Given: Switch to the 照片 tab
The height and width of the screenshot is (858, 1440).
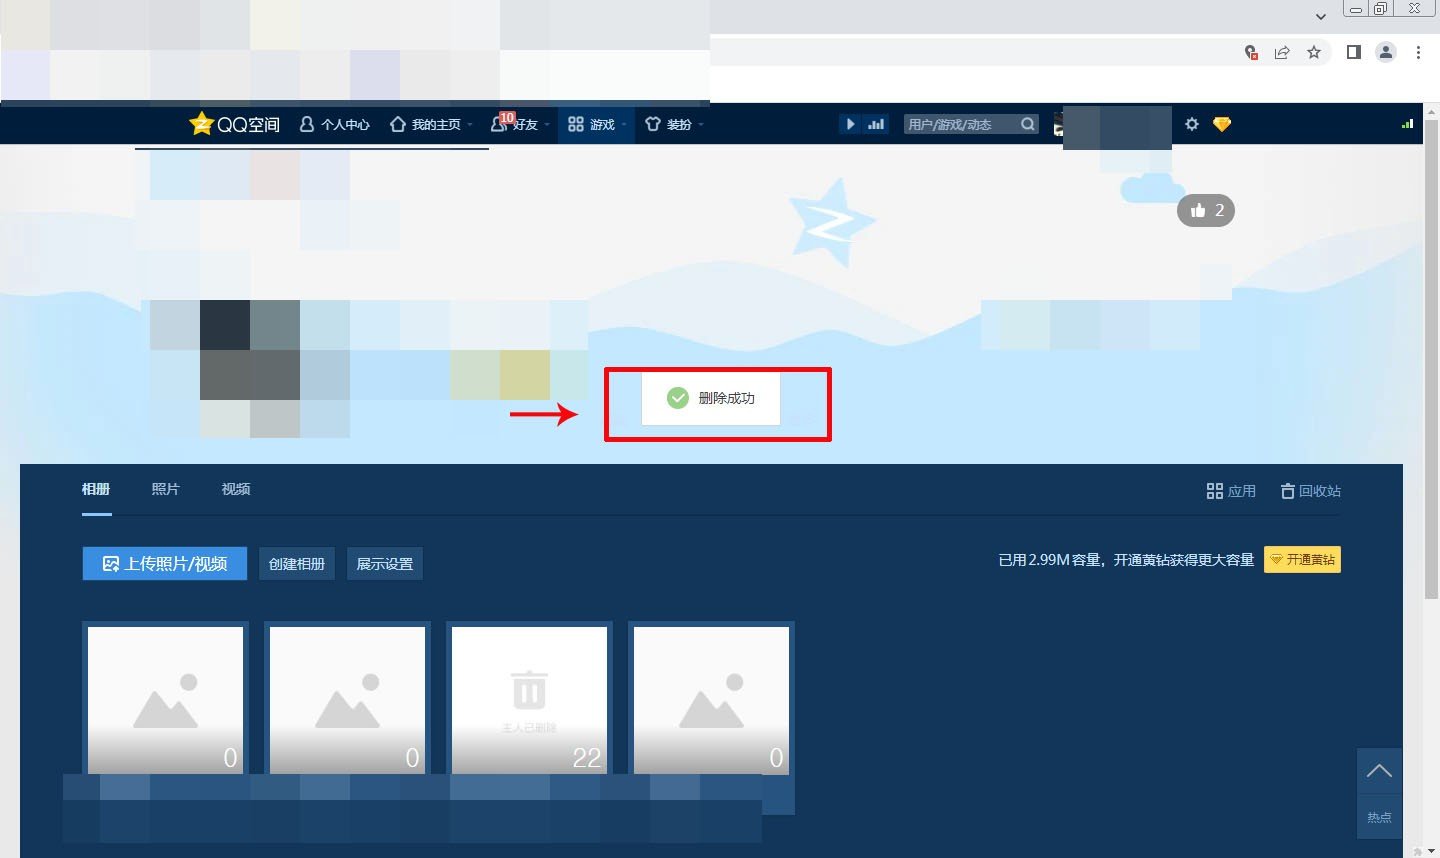Looking at the screenshot, I should 165,489.
